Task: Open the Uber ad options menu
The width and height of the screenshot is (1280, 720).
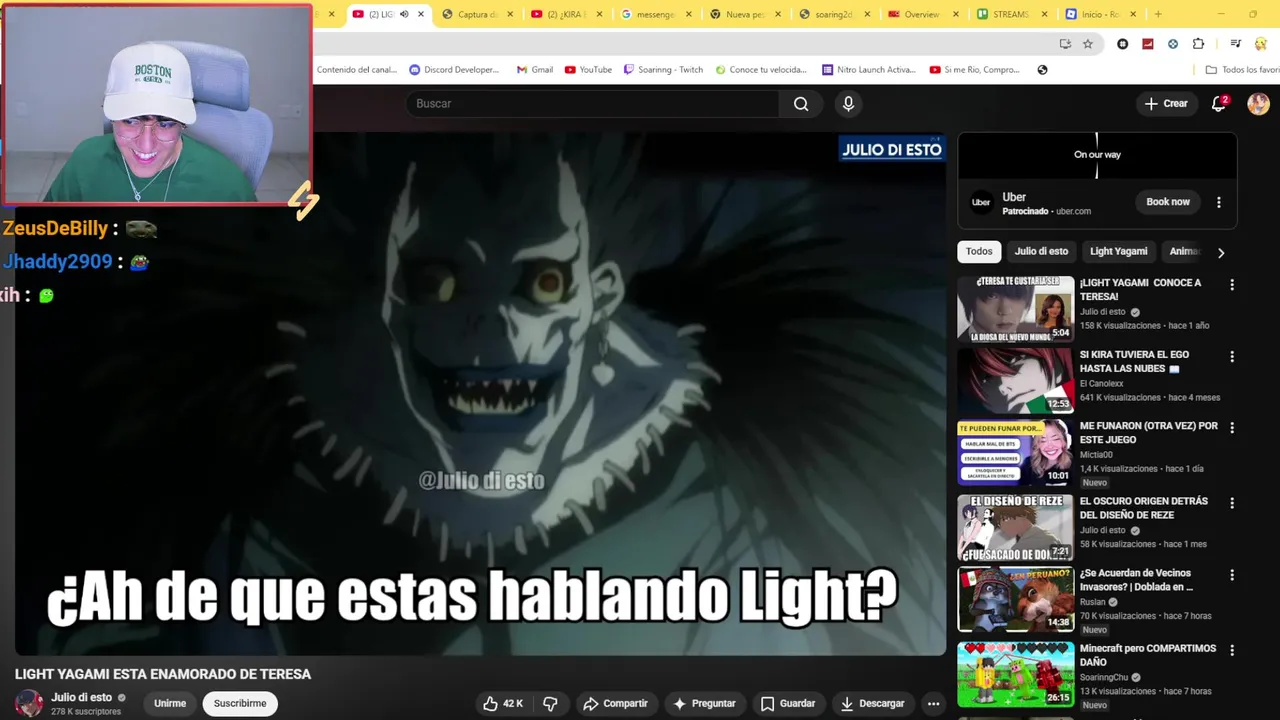Action: tap(1218, 202)
